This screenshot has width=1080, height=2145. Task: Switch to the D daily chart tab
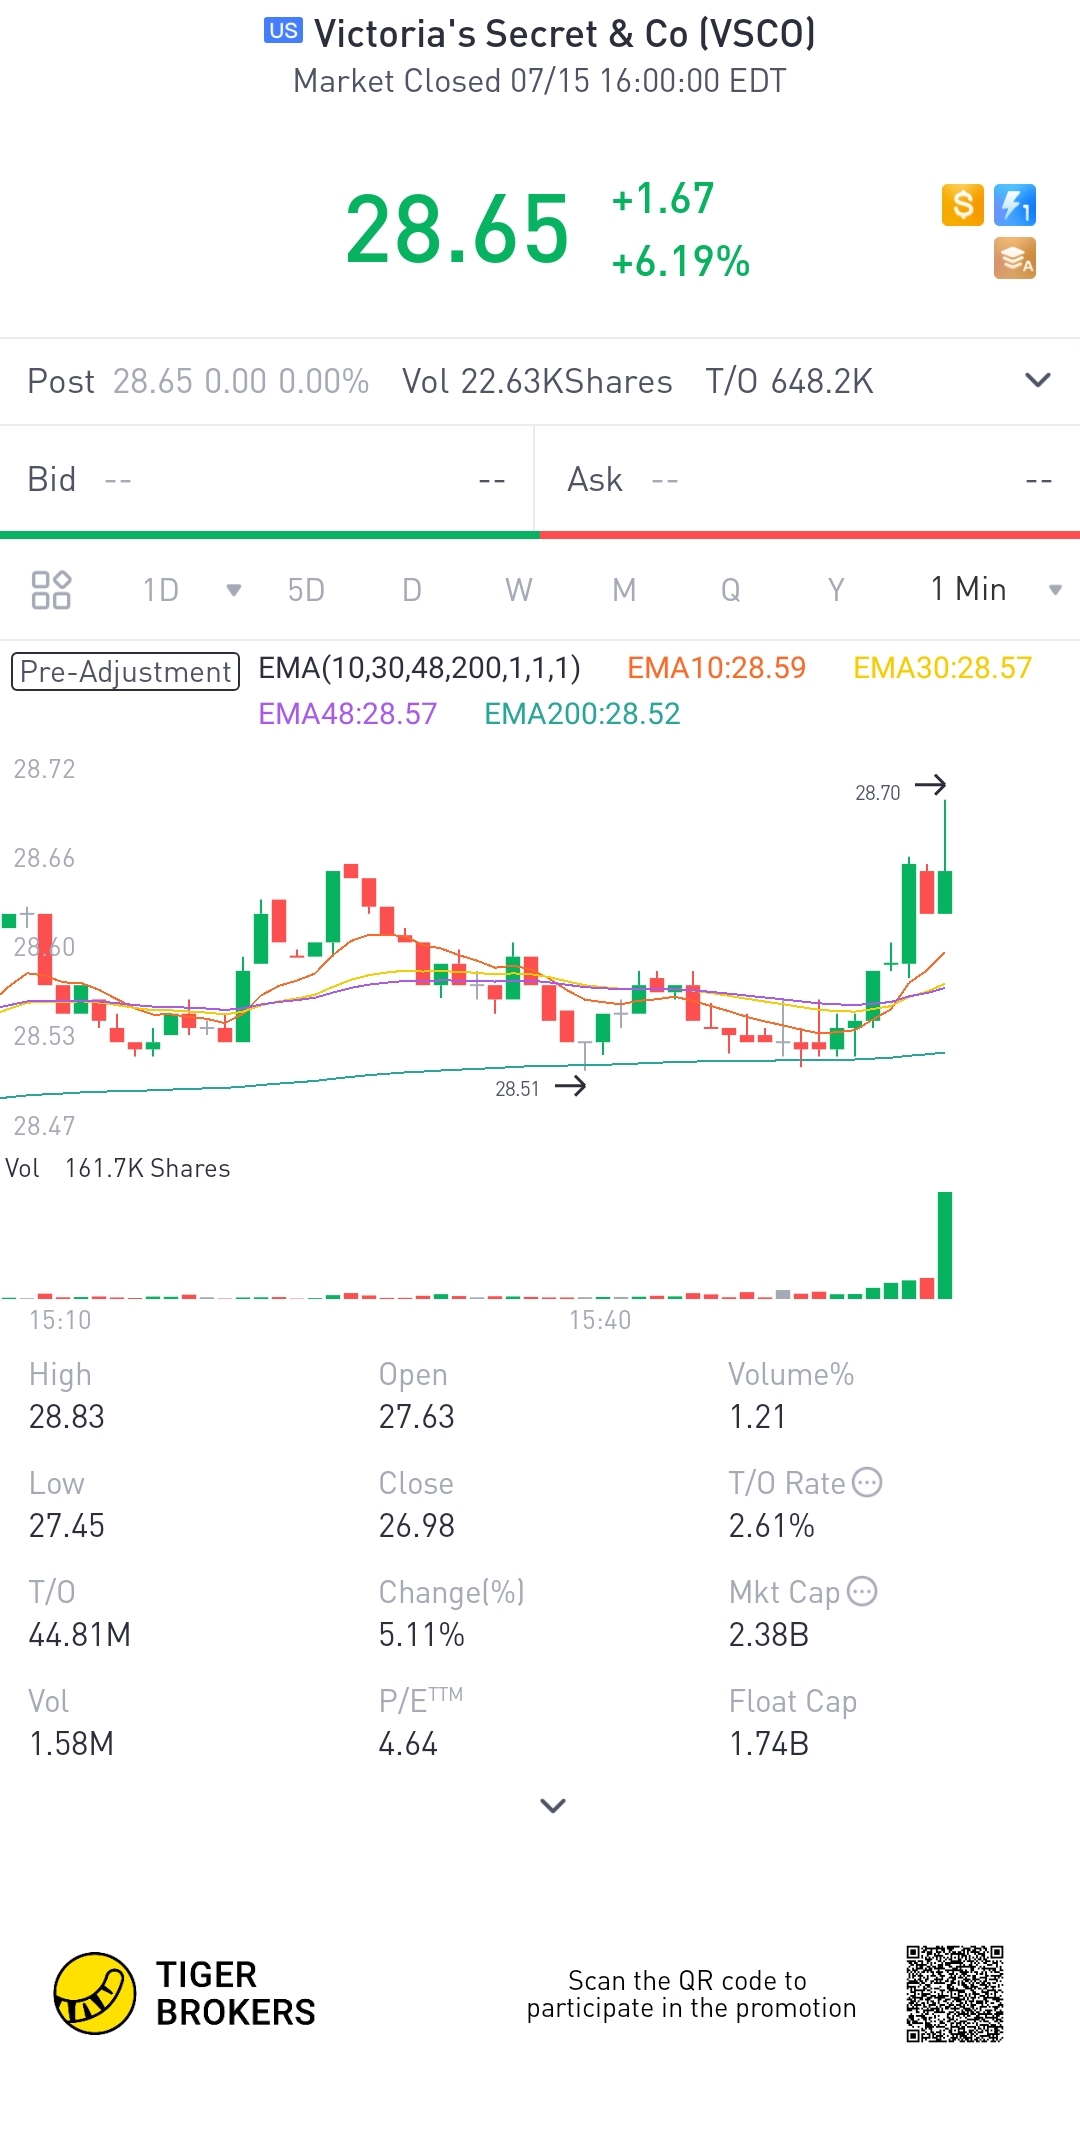(x=412, y=590)
